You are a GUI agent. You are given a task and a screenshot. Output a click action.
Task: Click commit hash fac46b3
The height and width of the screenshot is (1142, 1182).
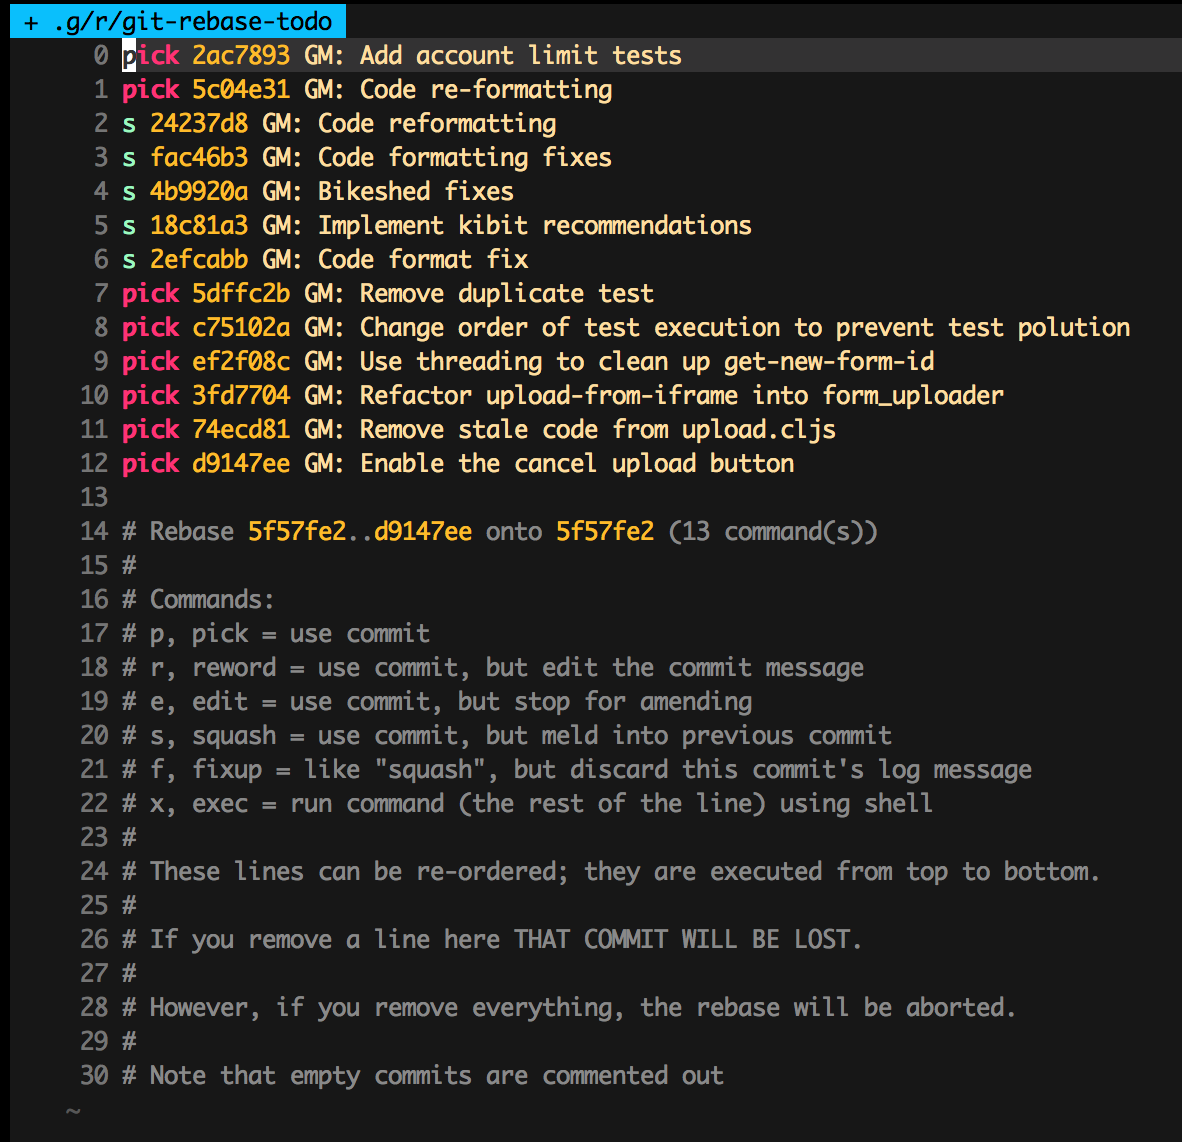pyautogui.click(x=199, y=157)
